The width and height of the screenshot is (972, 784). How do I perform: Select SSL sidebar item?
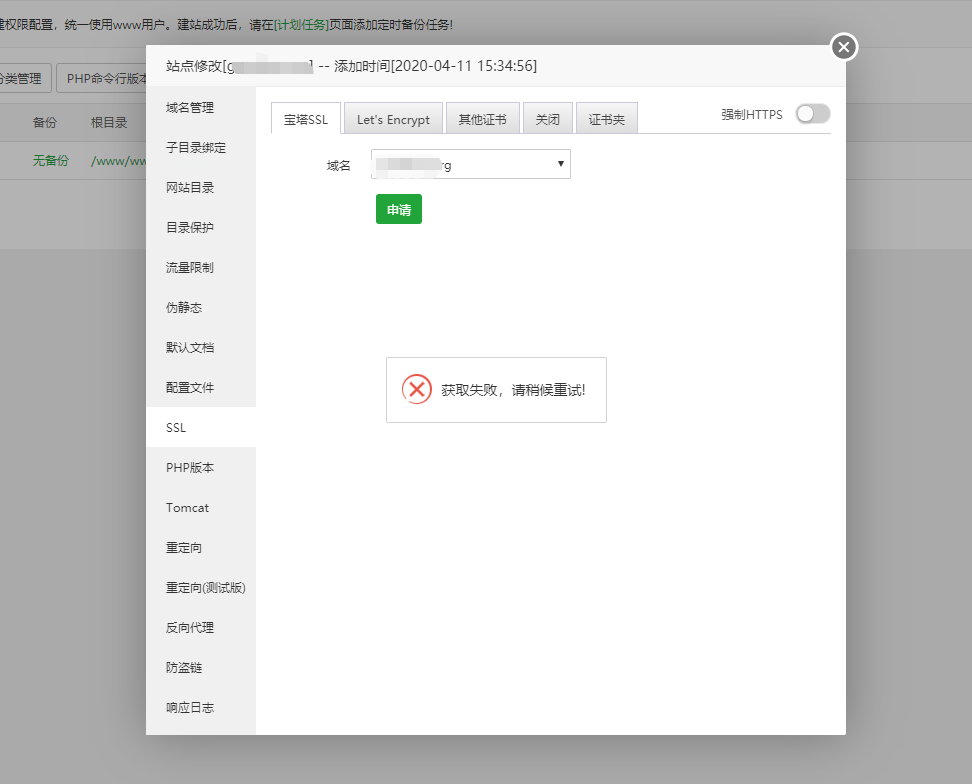click(201, 427)
